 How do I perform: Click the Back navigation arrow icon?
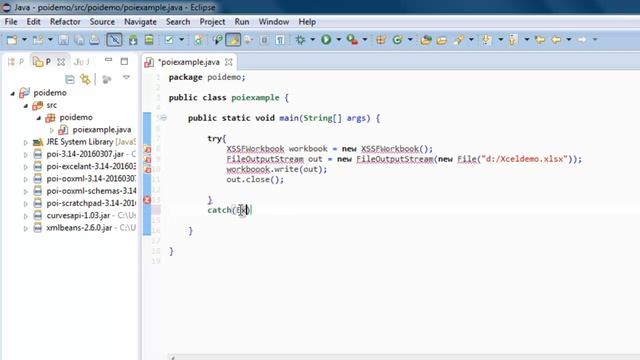click(x=556, y=40)
